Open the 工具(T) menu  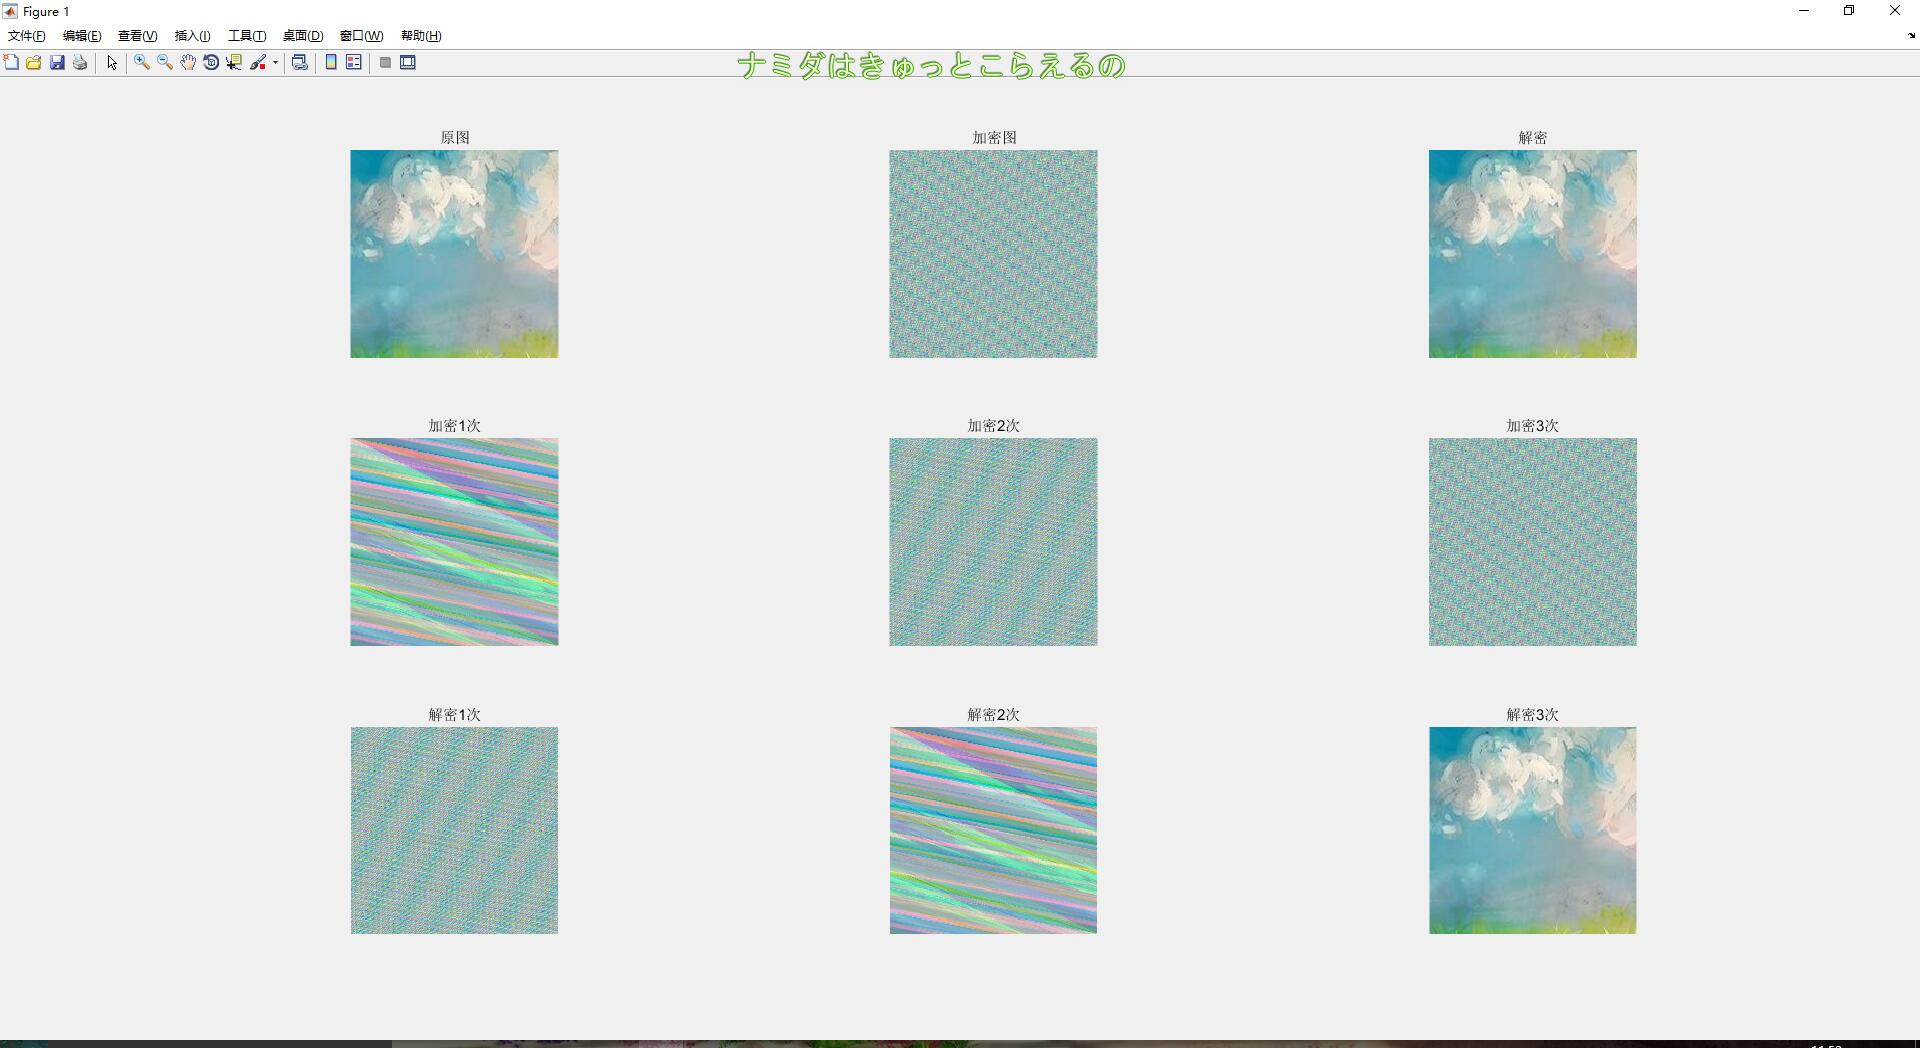(x=247, y=36)
